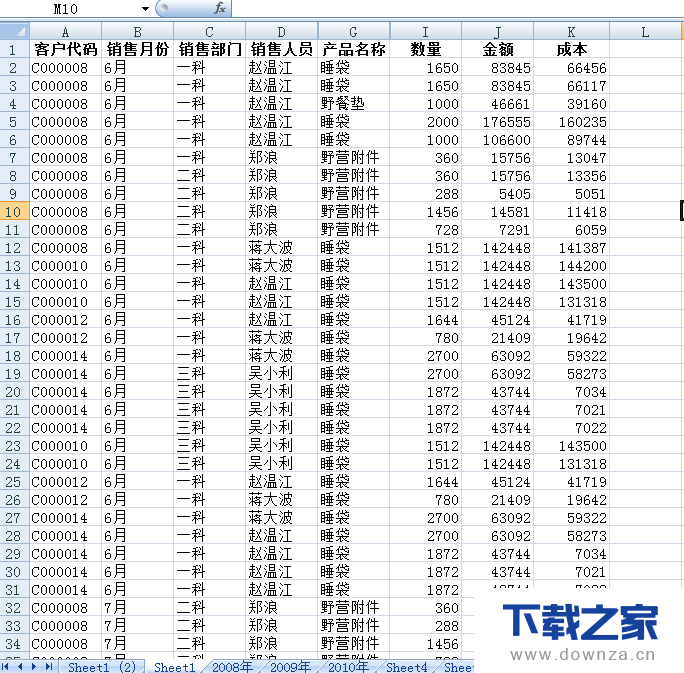Click the 成本 header cell
The width and height of the screenshot is (684, 673).
pyautogui.click(x=571, y=49)
